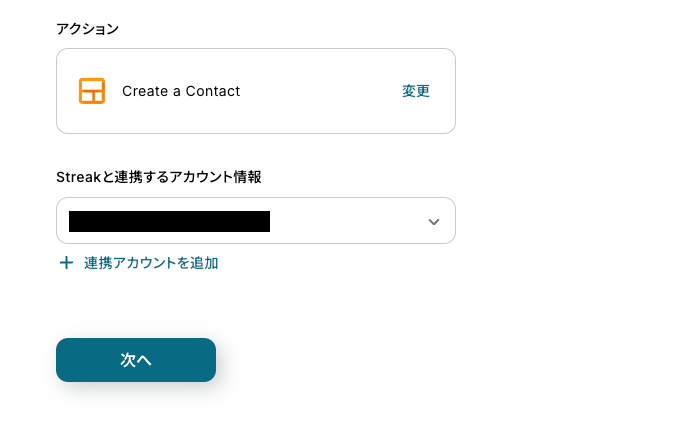Click the orange Streak app icon
This screenshot has width=692, height=432.
[92, 91]
